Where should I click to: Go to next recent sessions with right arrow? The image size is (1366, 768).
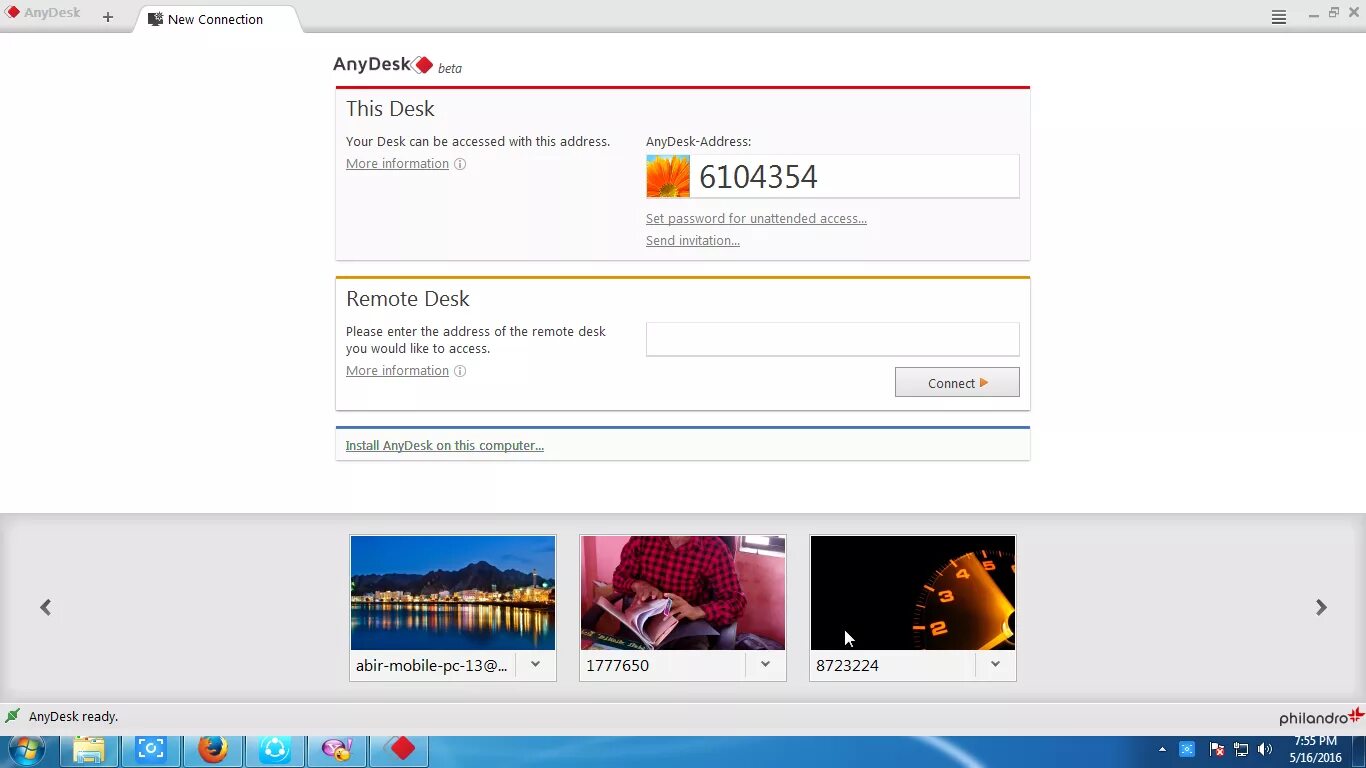click(1321, 607)
